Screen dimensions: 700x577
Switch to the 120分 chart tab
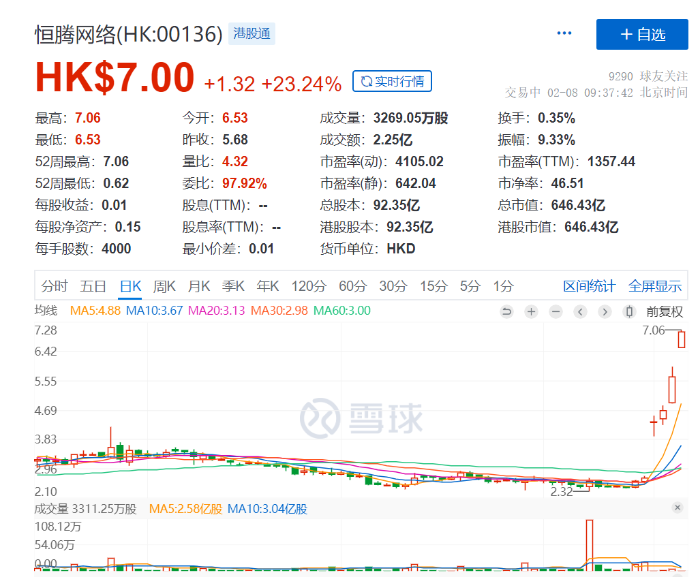point(308,286)
